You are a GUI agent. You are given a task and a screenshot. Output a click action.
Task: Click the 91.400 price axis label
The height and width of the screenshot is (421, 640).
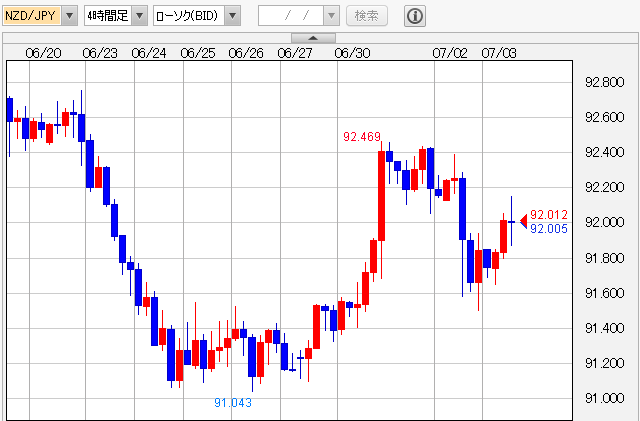[604, 328]
